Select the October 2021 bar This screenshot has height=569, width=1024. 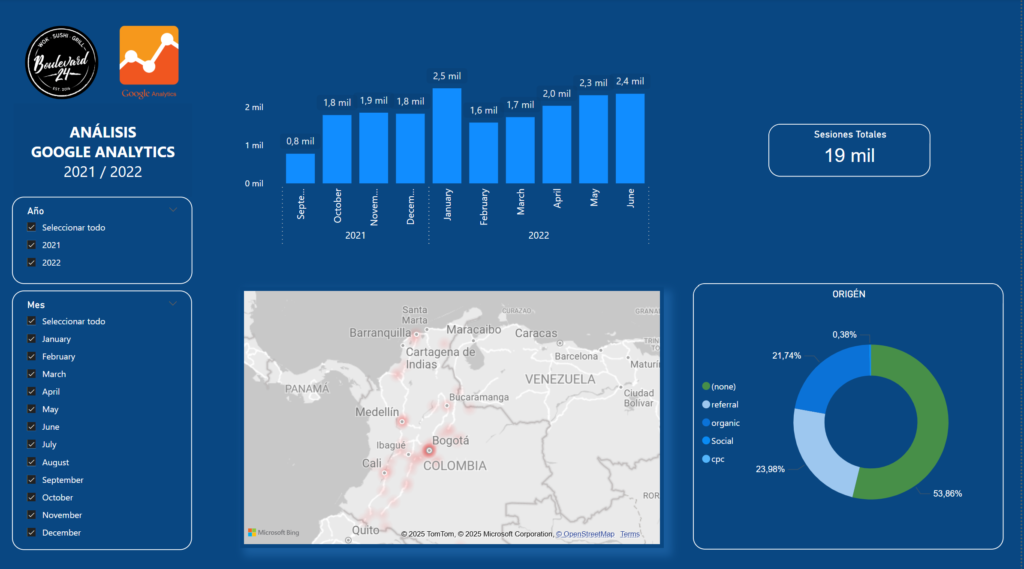[x=337, y=149]
